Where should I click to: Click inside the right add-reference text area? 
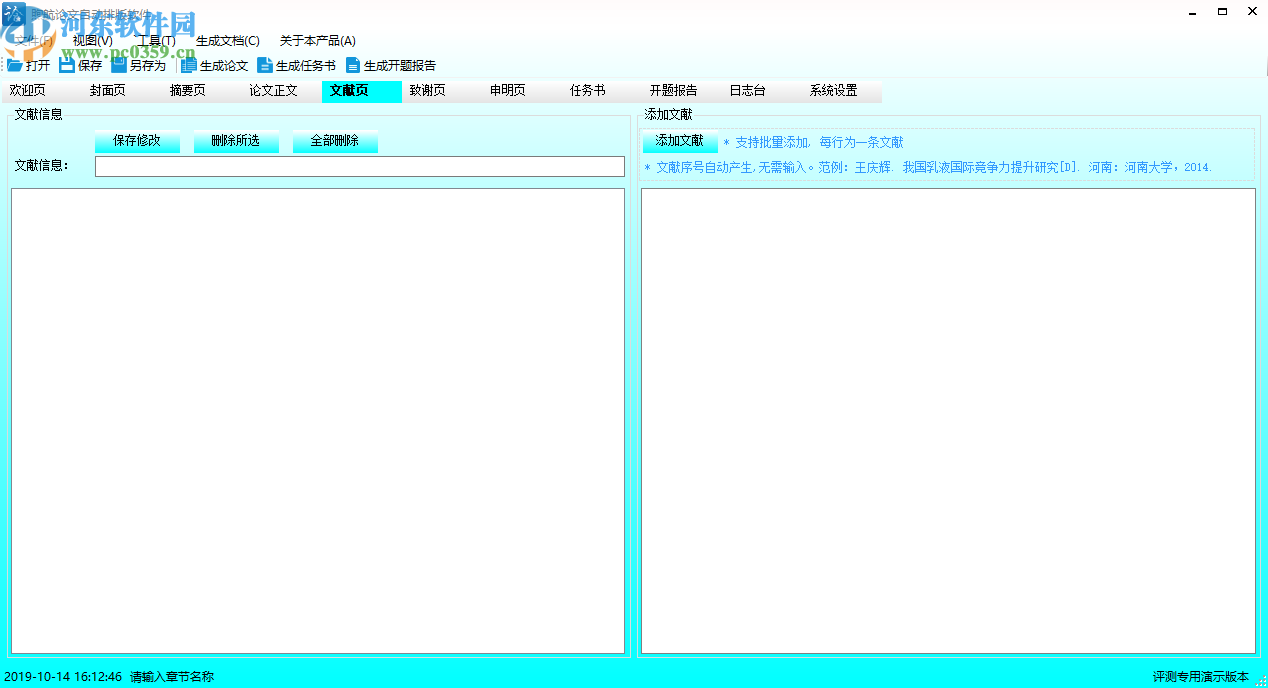coord(948,421)
